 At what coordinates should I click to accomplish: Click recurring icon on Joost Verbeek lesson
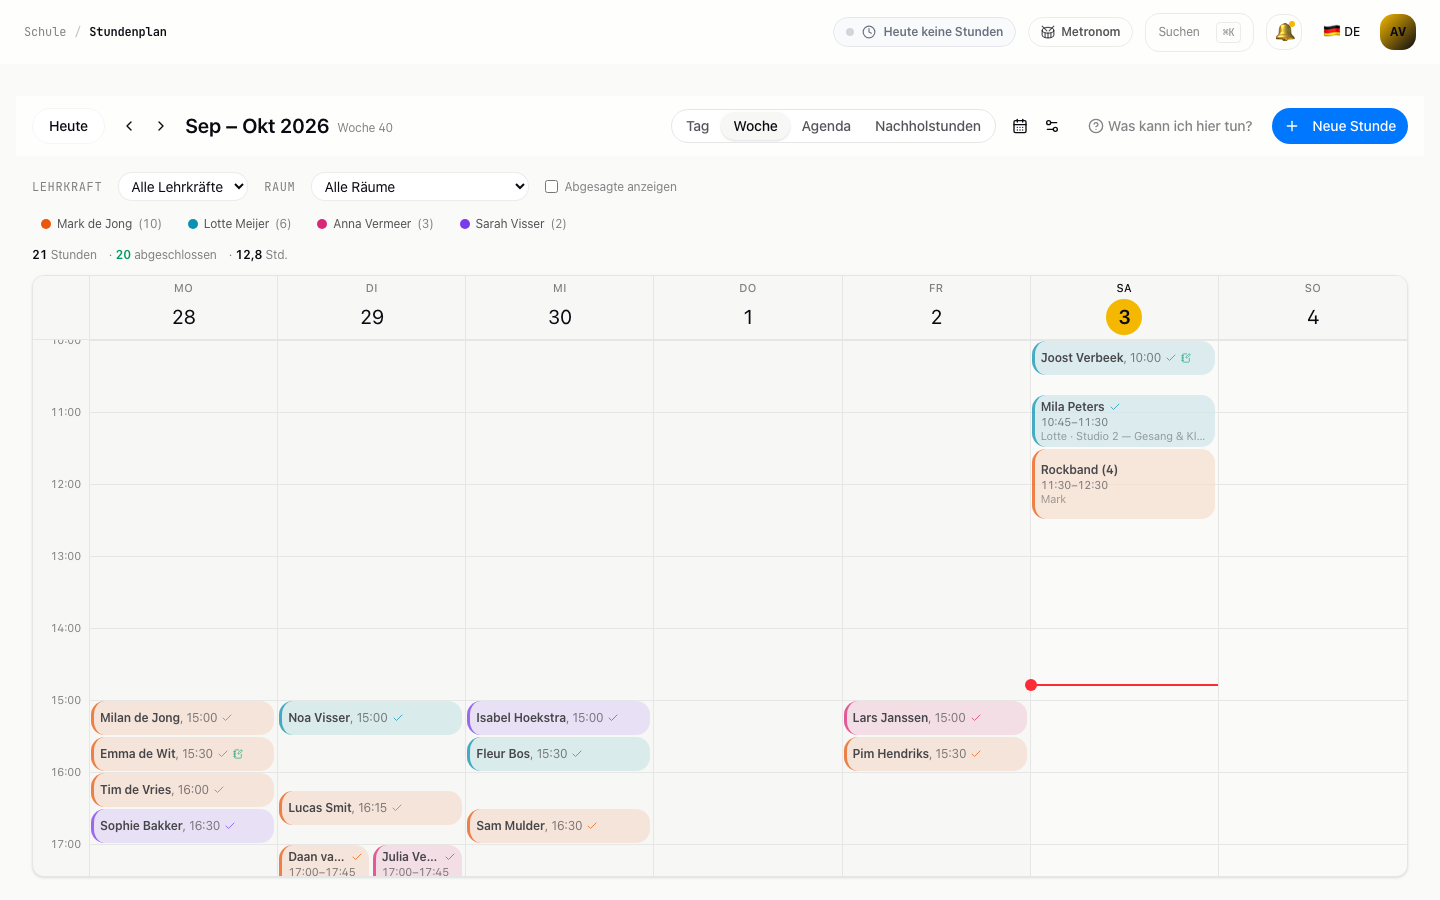pos(1186,358)
